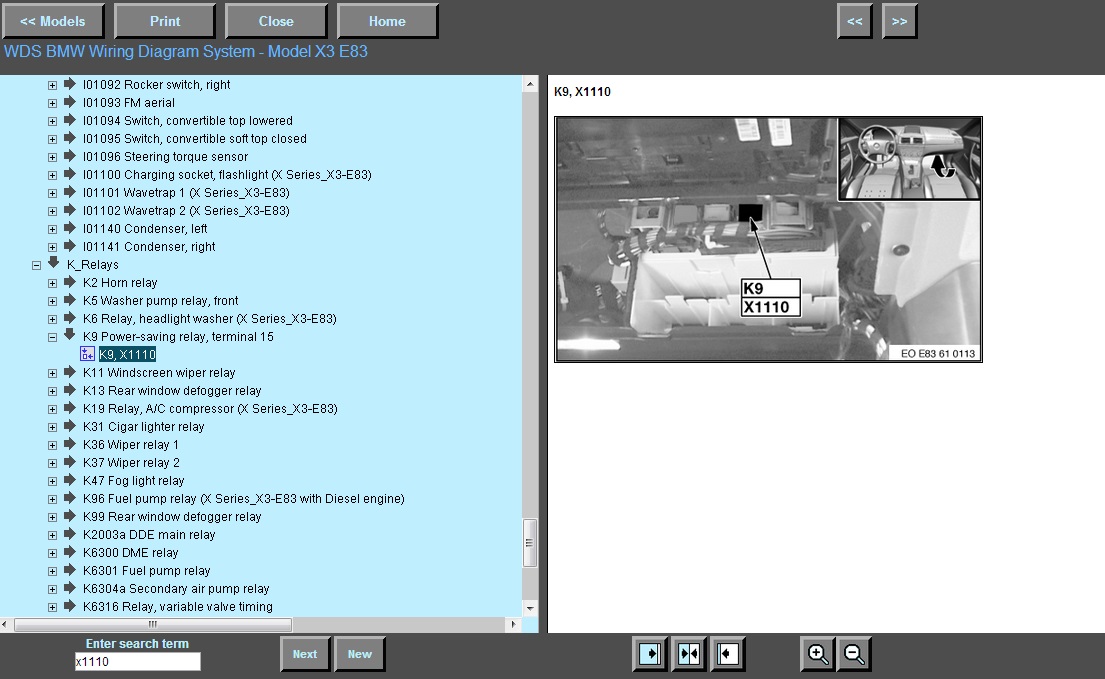Screen dimensions: 1105x679
Task: Collapse K9 Power-saving relay node
Action: [52, 337]
